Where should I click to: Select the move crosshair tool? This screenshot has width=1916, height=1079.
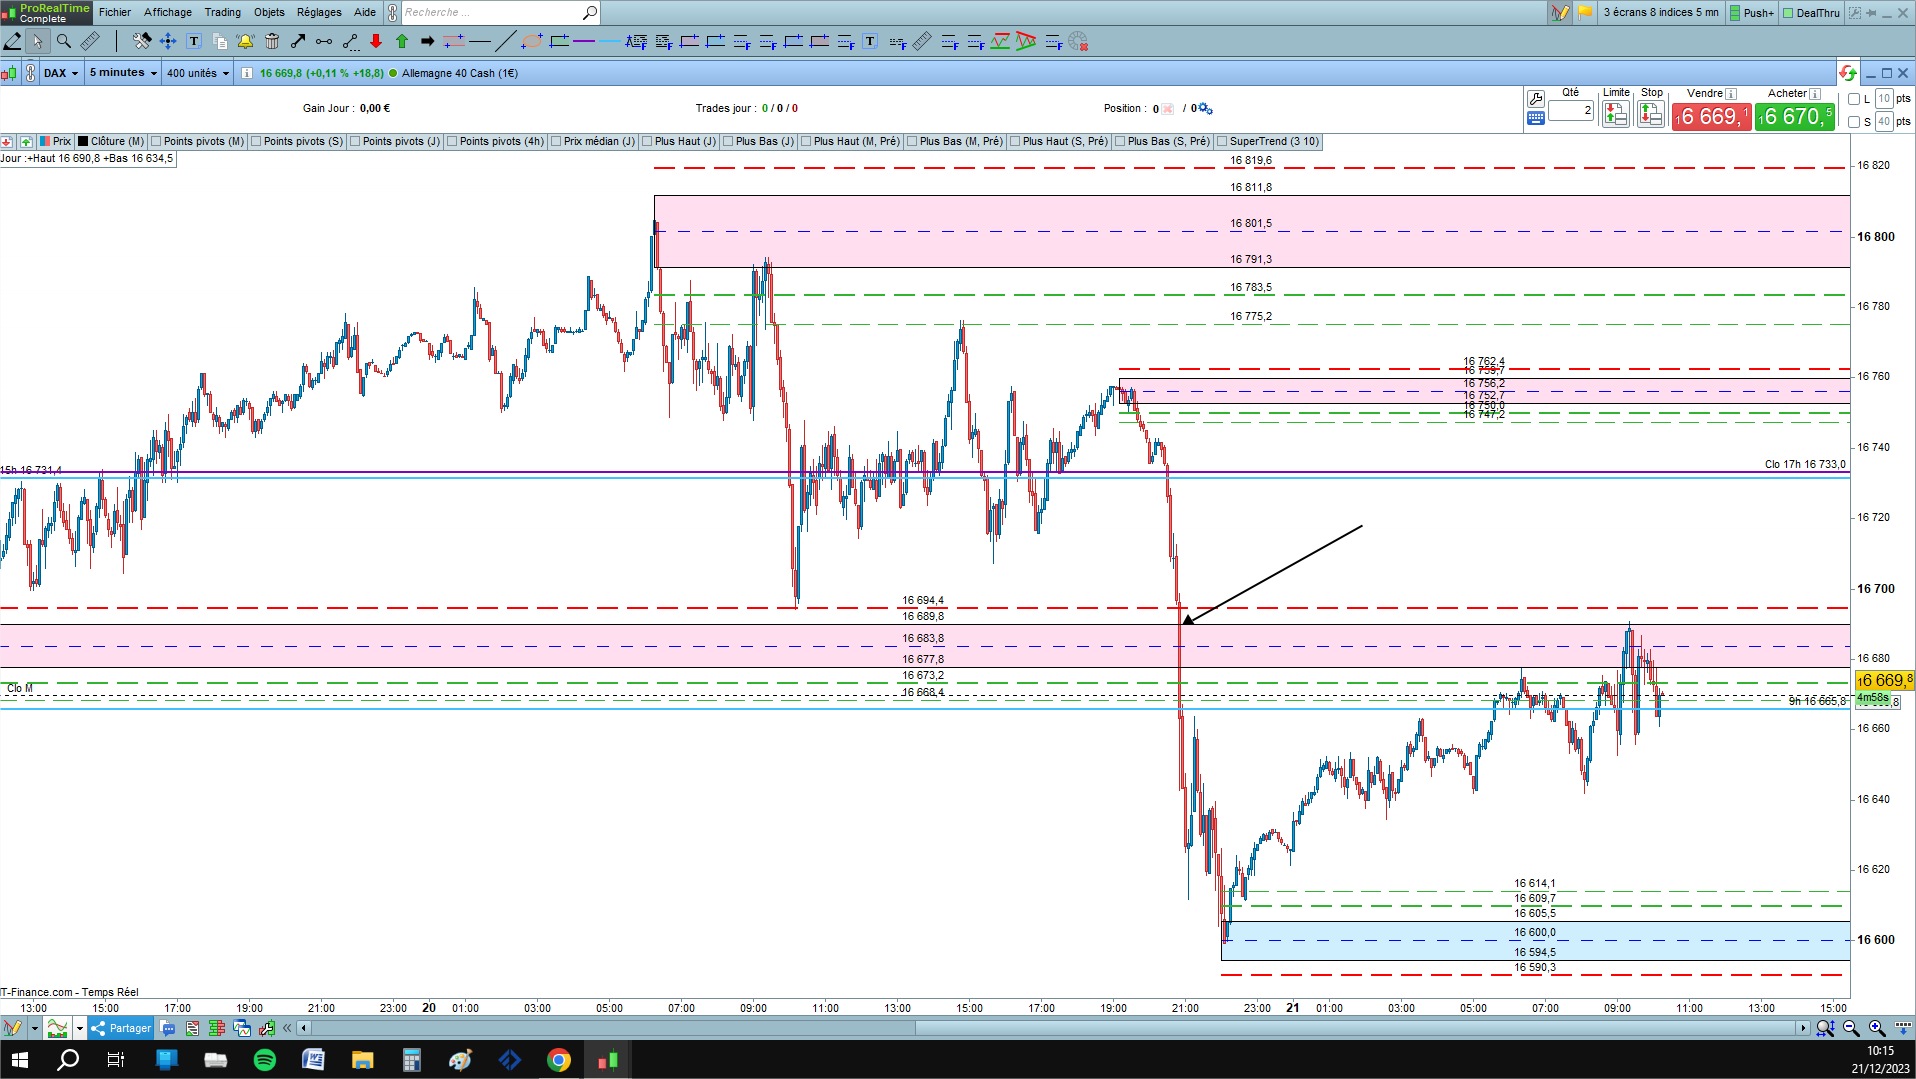coord(168,41)
